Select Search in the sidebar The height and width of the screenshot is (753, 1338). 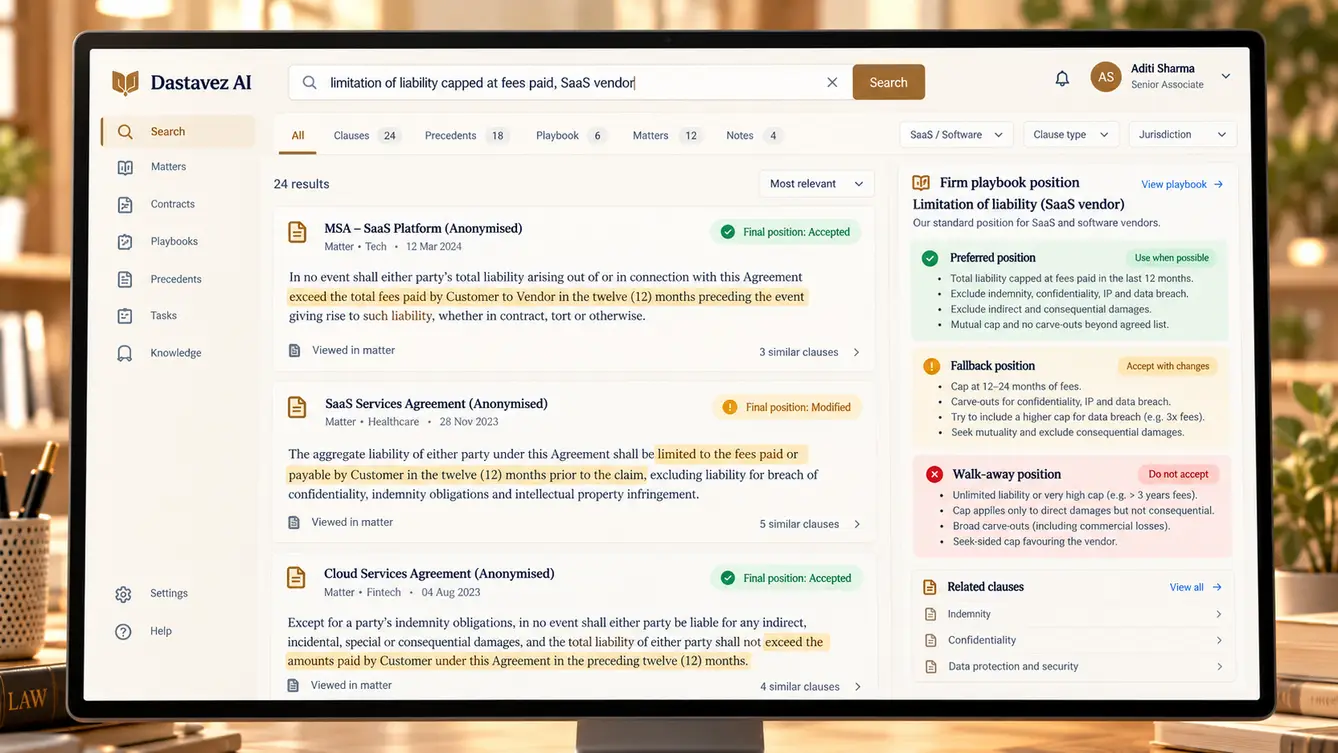pyautogui.click(x=177, y=131)
